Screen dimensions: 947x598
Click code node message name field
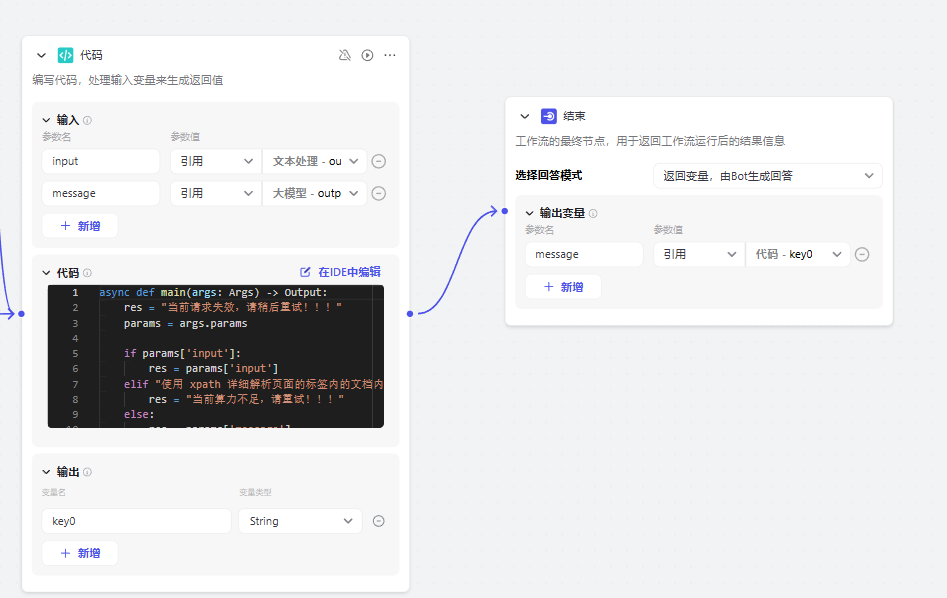coord(101,193)
